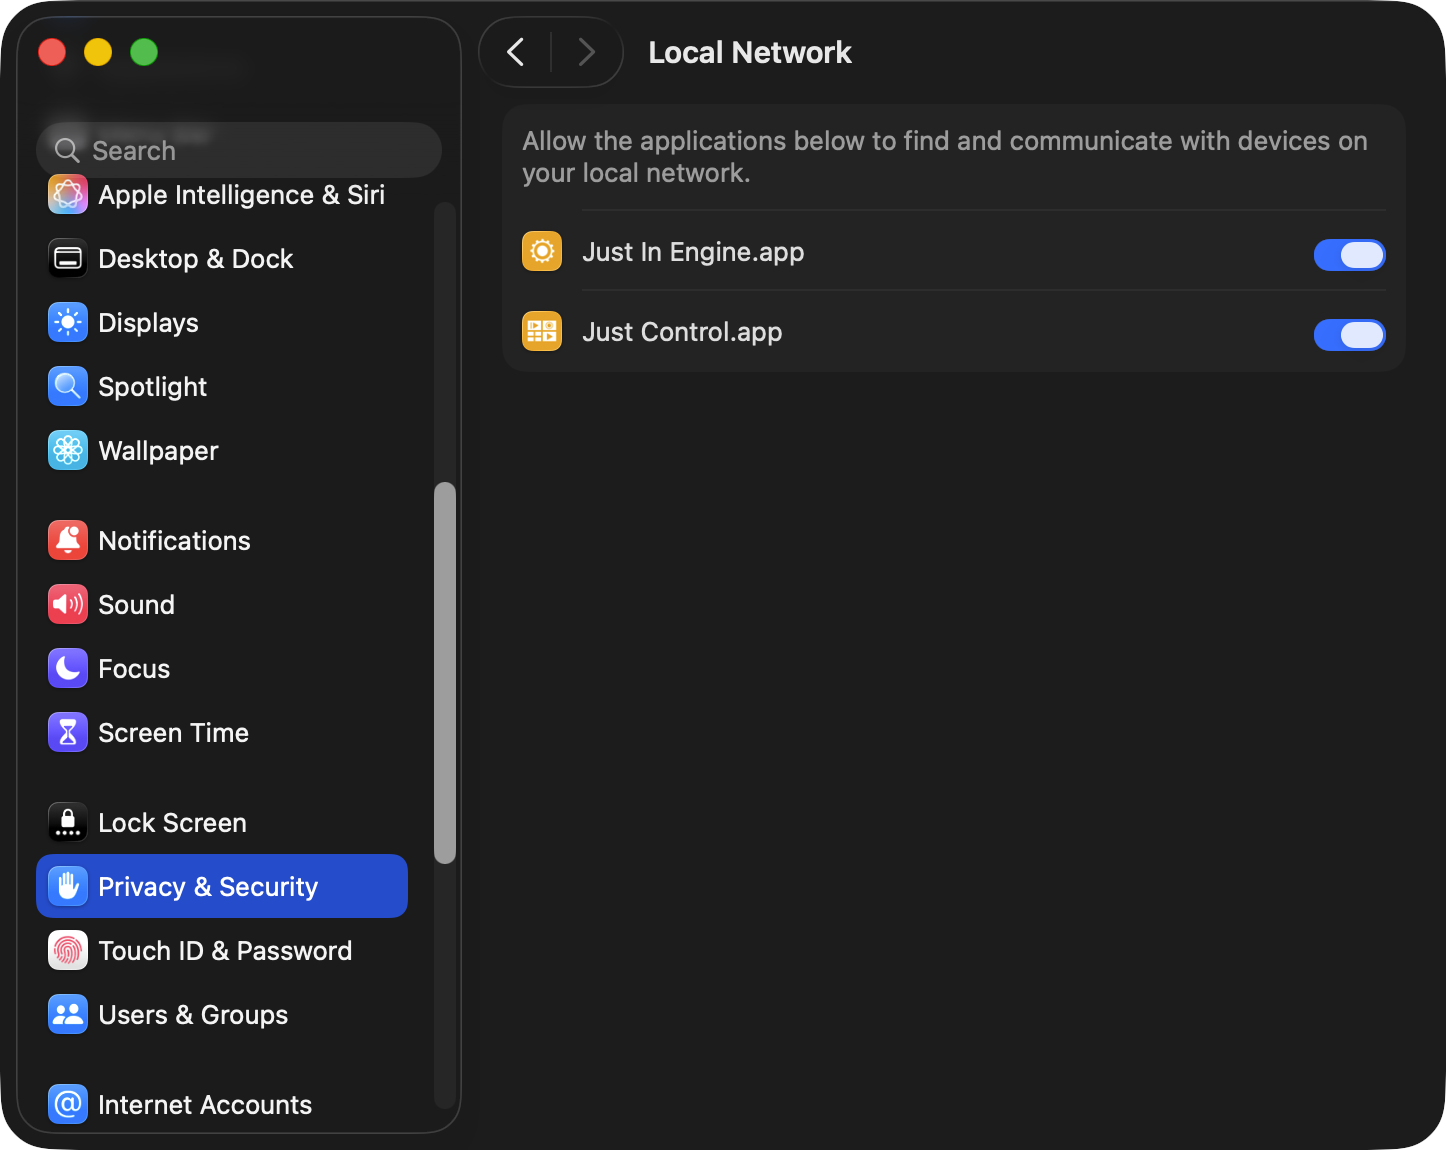Select Users & Groups in the sidebar
This screenshot has height=1150, width=1446.
pyautogui.click(x=222, y=1015)
